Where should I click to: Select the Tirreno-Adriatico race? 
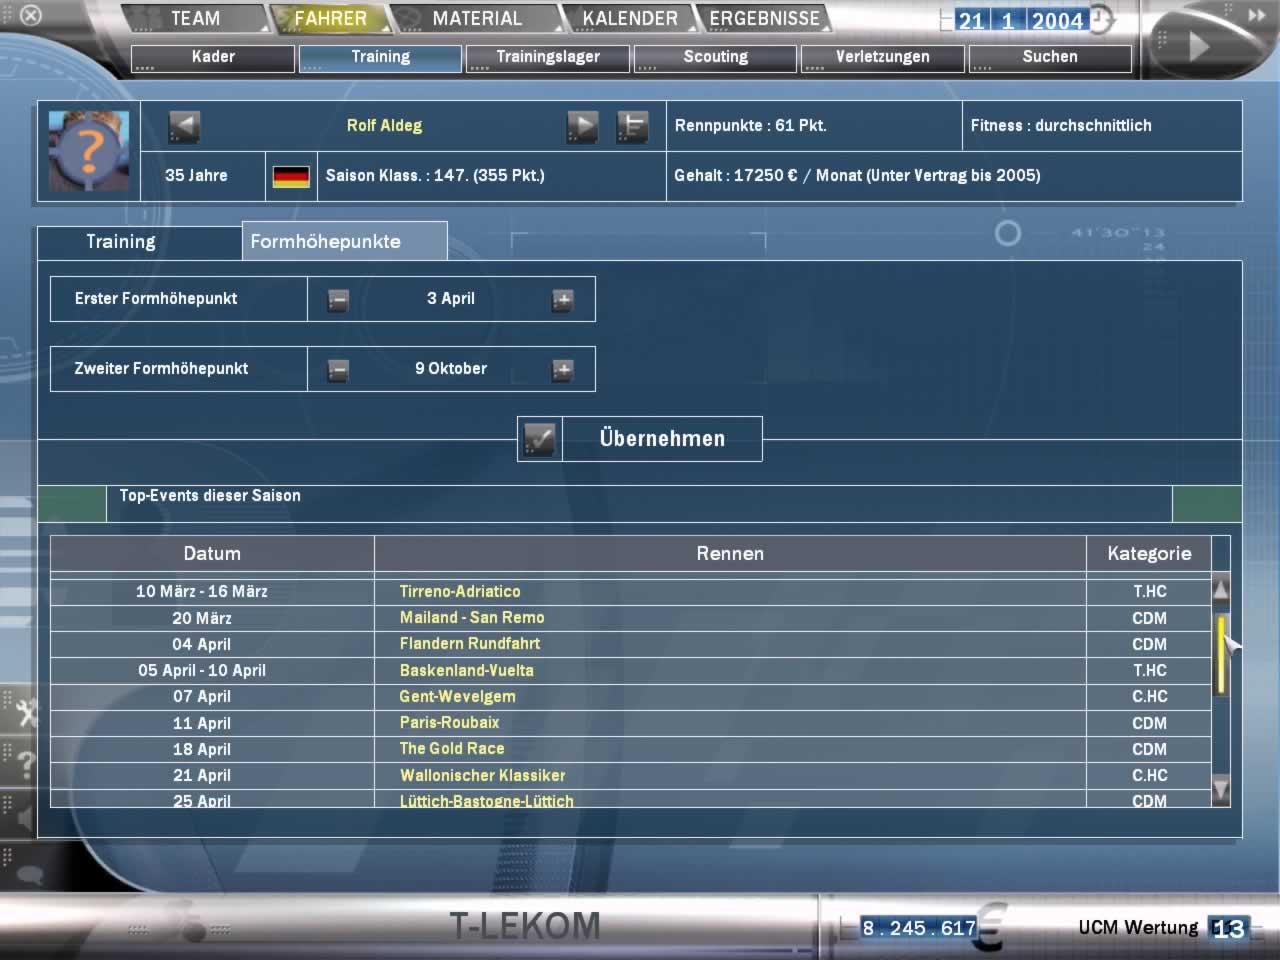point(460,592)
